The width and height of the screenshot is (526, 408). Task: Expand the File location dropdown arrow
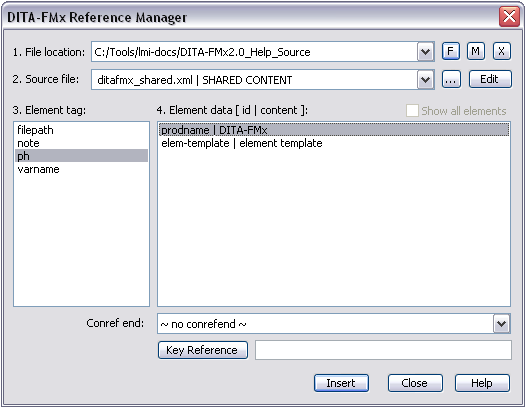(425, 52)
